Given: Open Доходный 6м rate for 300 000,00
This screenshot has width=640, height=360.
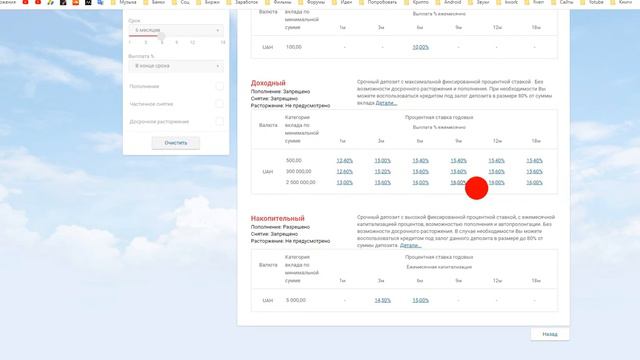Looking at the screenshot, I should (420, 172).
